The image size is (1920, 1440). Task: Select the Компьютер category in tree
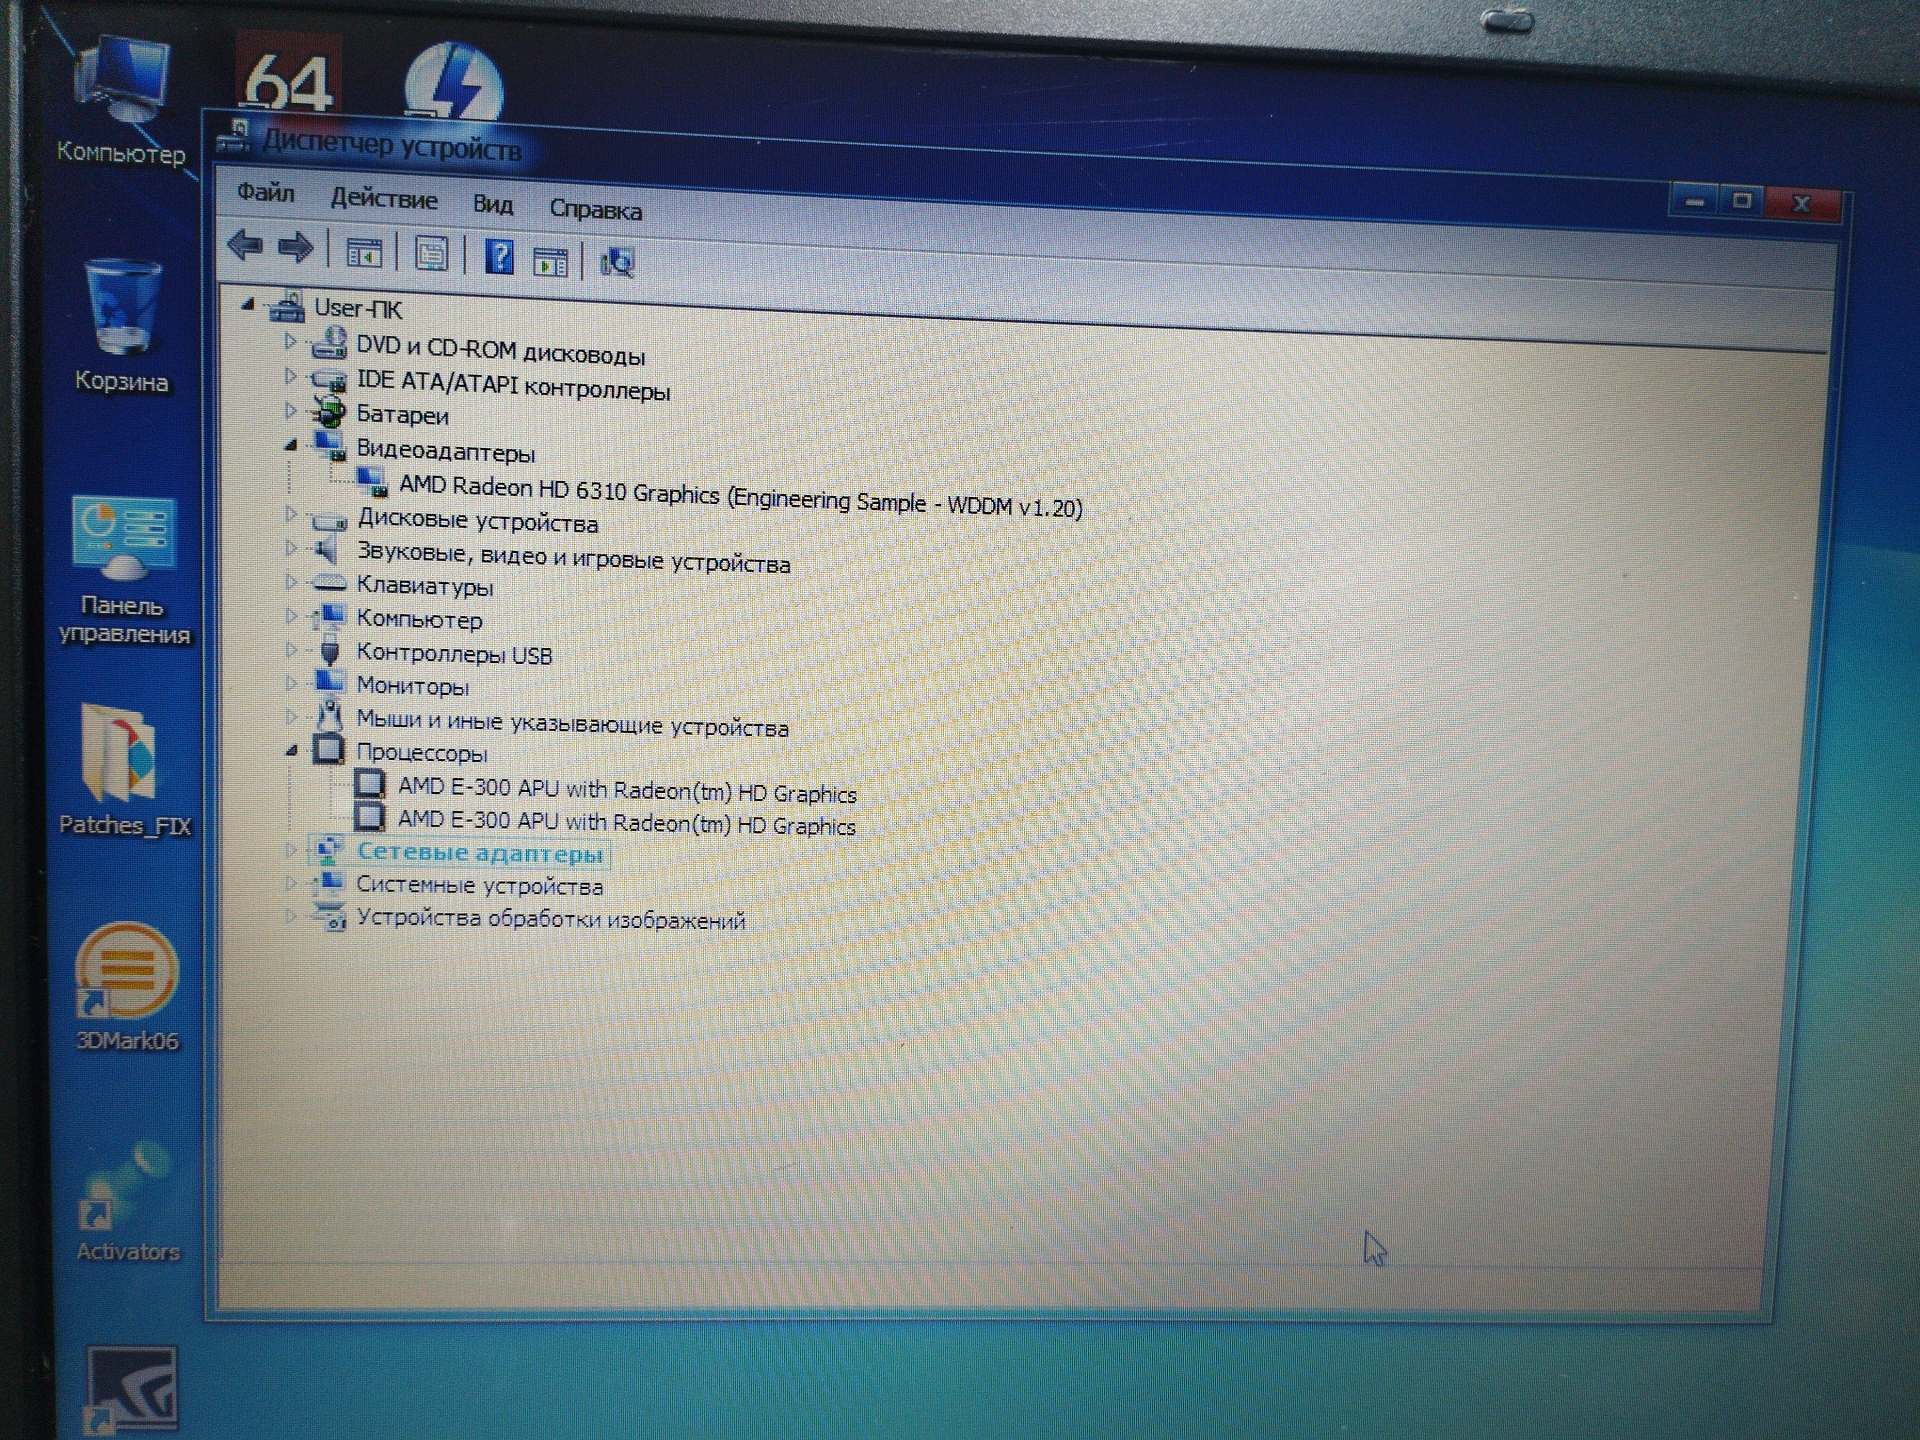pyautogui.click(x=419, y=620)
